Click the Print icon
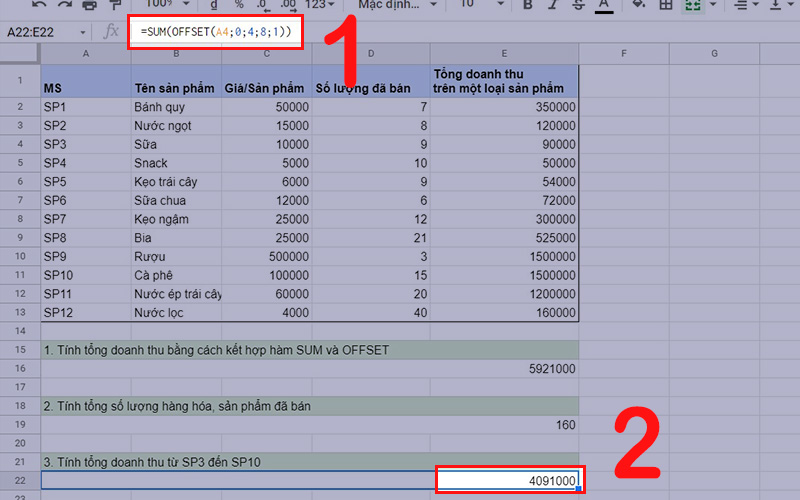 89,5
